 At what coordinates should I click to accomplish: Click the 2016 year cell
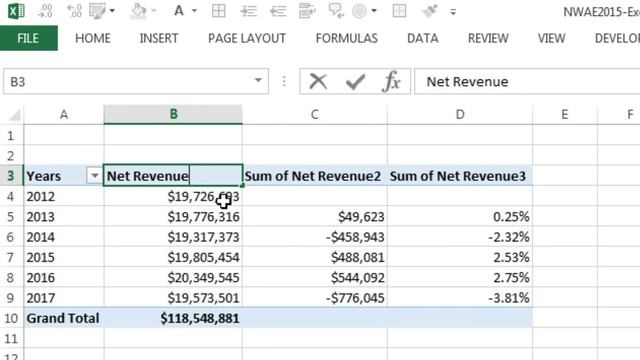64,278
